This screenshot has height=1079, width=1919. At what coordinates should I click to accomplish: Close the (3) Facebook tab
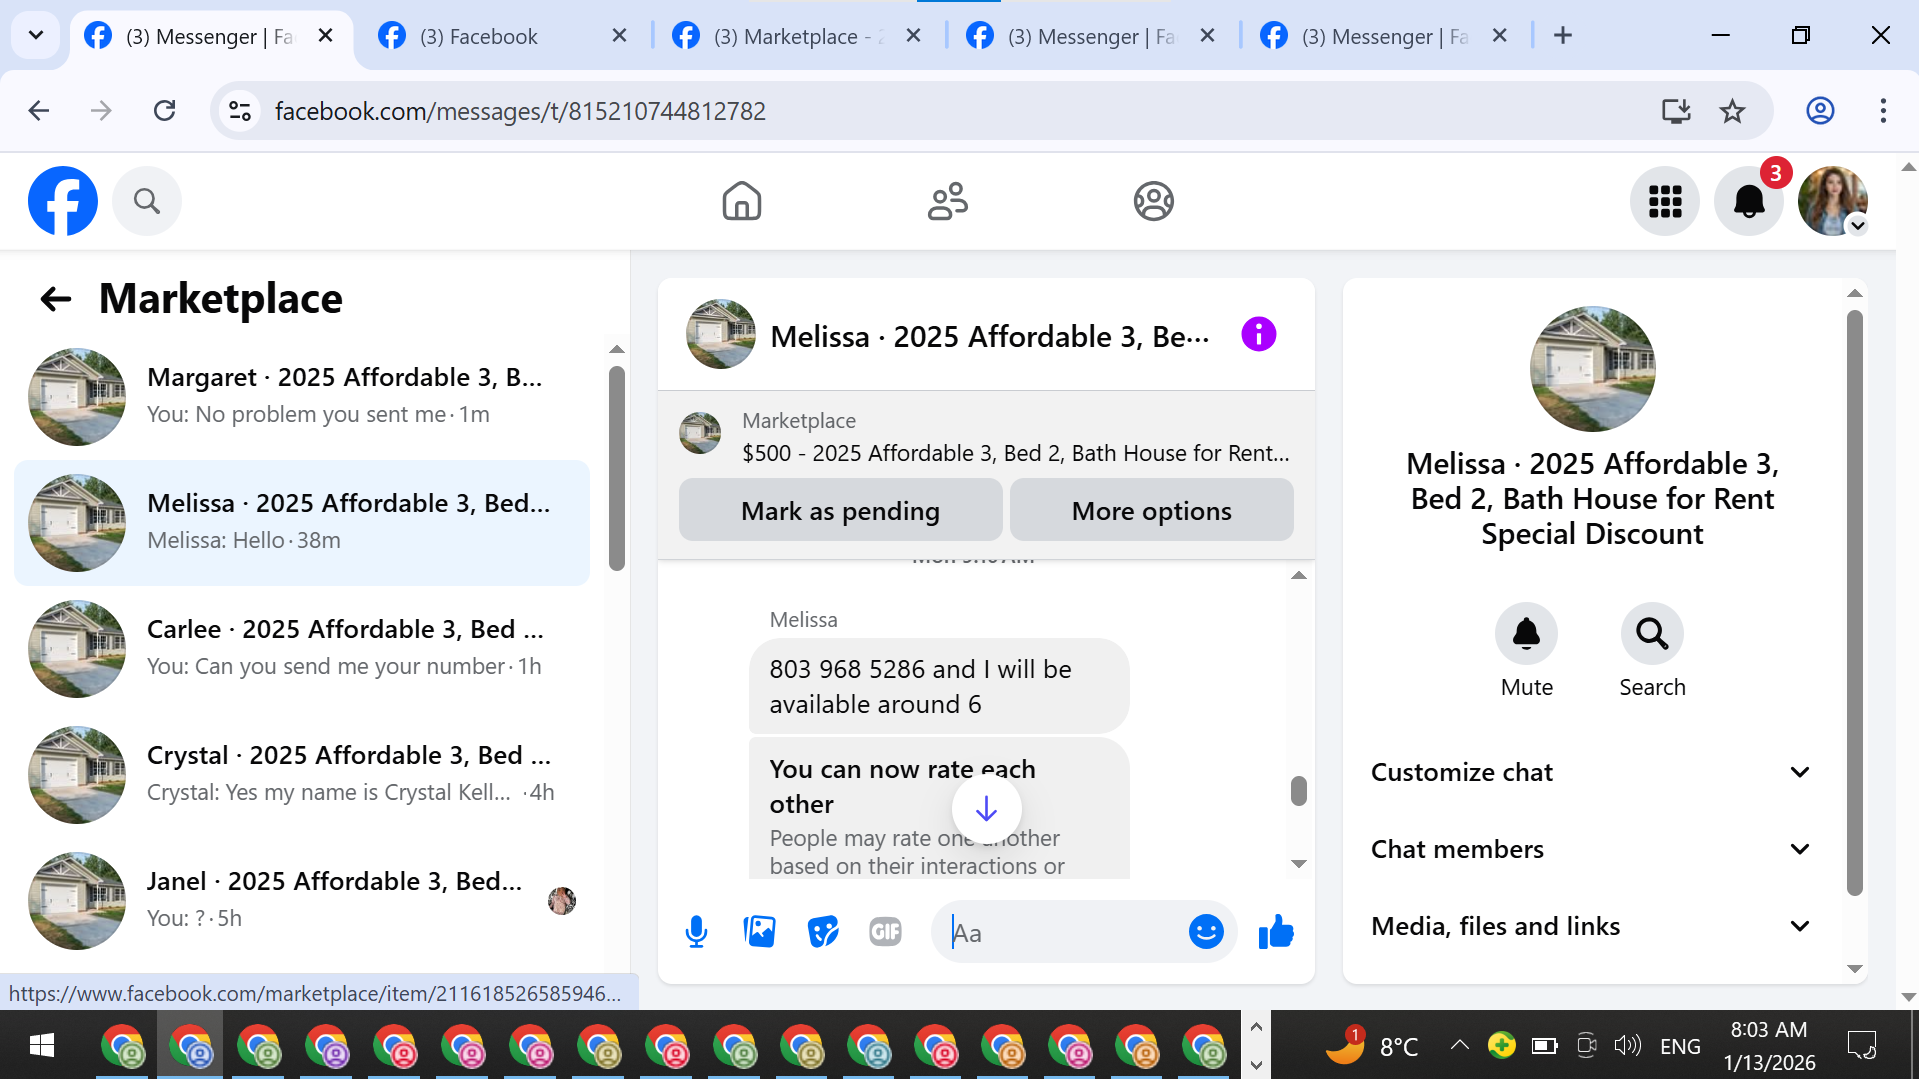(x=619, y=36)
